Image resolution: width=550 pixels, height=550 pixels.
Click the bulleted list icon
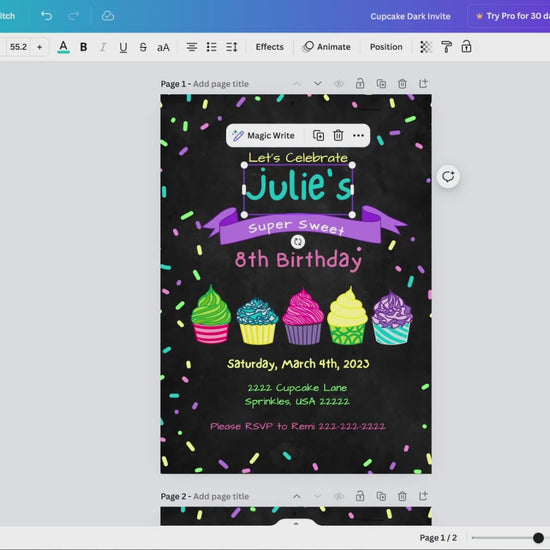(212, 47)
